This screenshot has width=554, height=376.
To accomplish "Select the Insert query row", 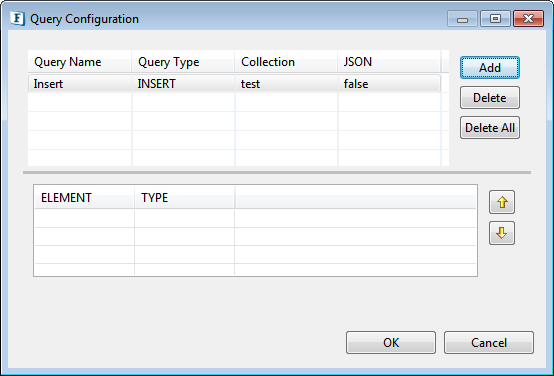I will [x=234, y=84].
